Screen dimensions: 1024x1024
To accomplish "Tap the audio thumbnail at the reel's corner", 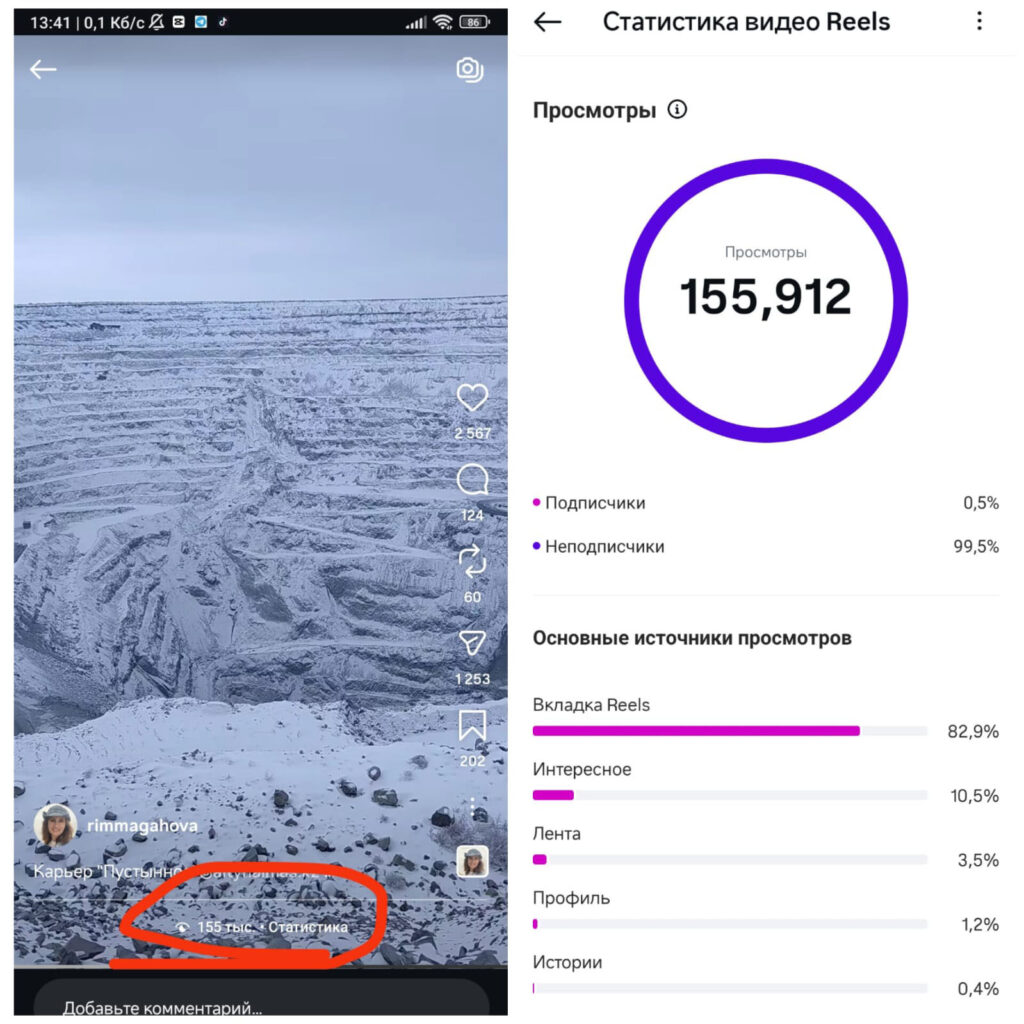I will click(472, 861).
